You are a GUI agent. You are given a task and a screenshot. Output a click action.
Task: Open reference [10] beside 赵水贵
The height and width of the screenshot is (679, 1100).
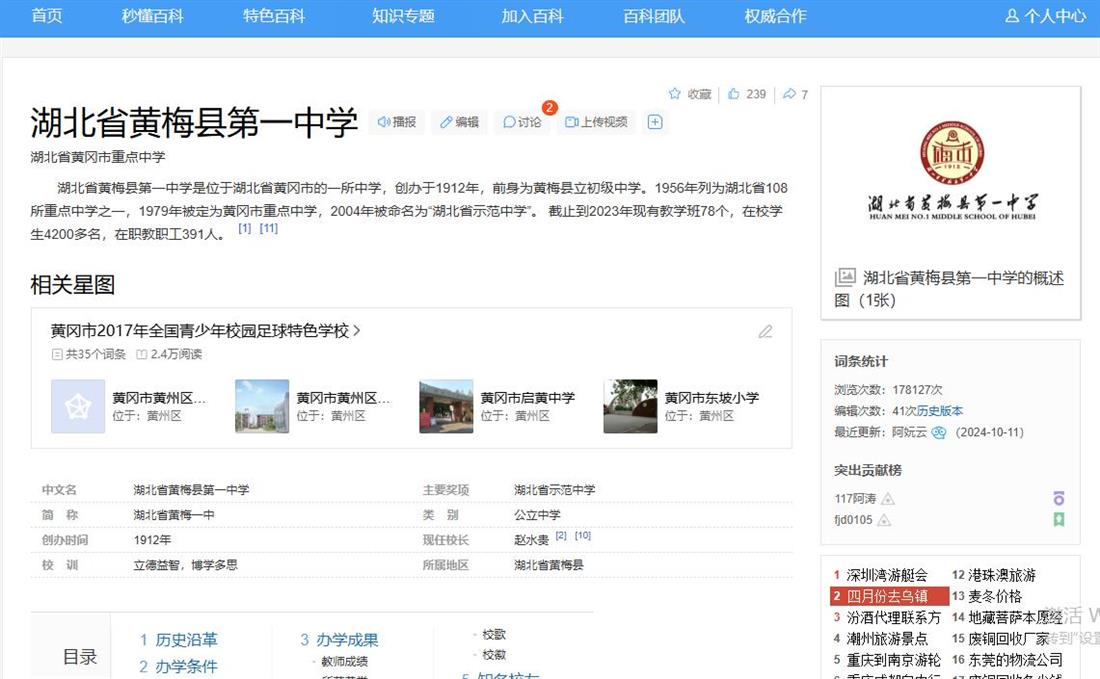583,535
